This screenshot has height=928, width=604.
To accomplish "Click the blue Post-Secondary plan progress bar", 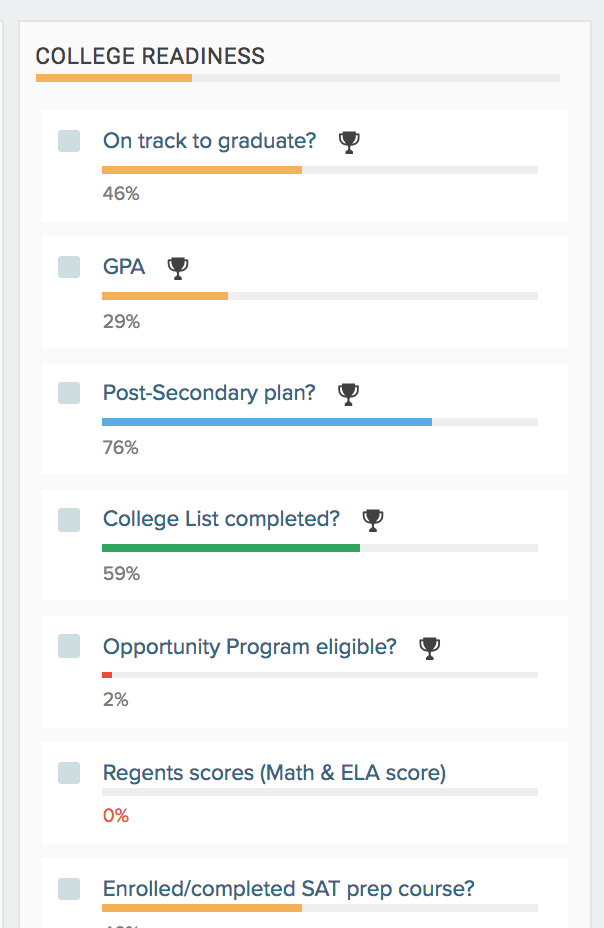I will 267,422.
